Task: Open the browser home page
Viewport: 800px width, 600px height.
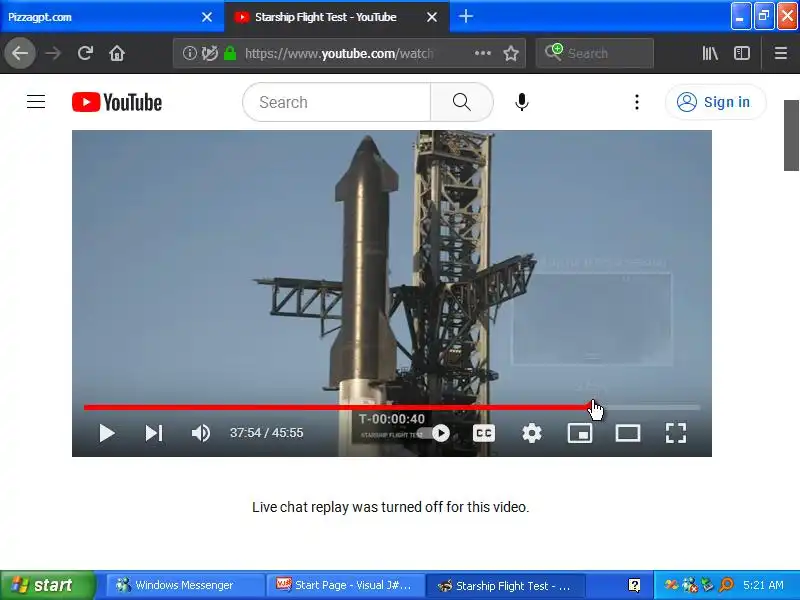Action: (117, 53)
